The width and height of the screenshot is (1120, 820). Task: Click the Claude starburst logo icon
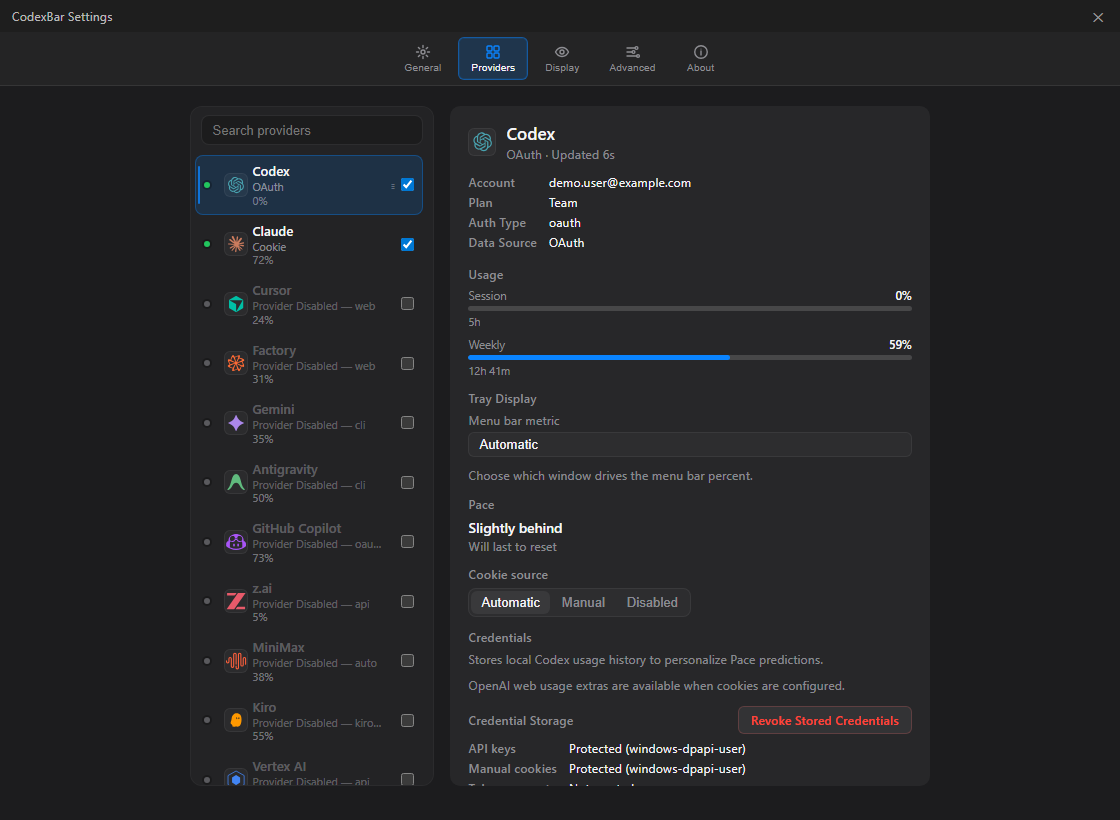point(236,244)
